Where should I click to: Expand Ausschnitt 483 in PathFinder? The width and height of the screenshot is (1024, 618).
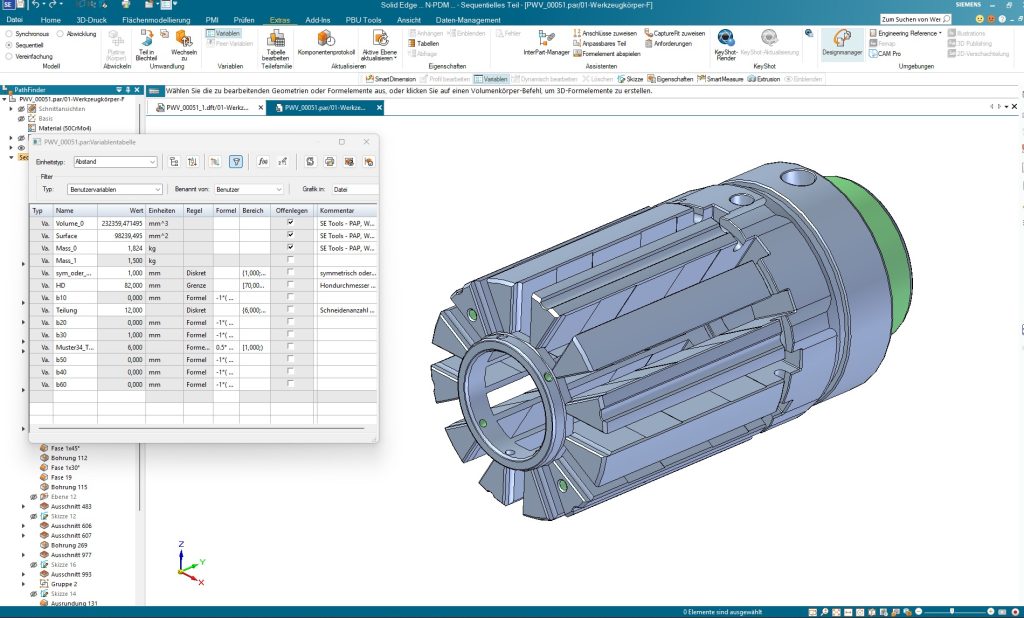pos(24,506)
